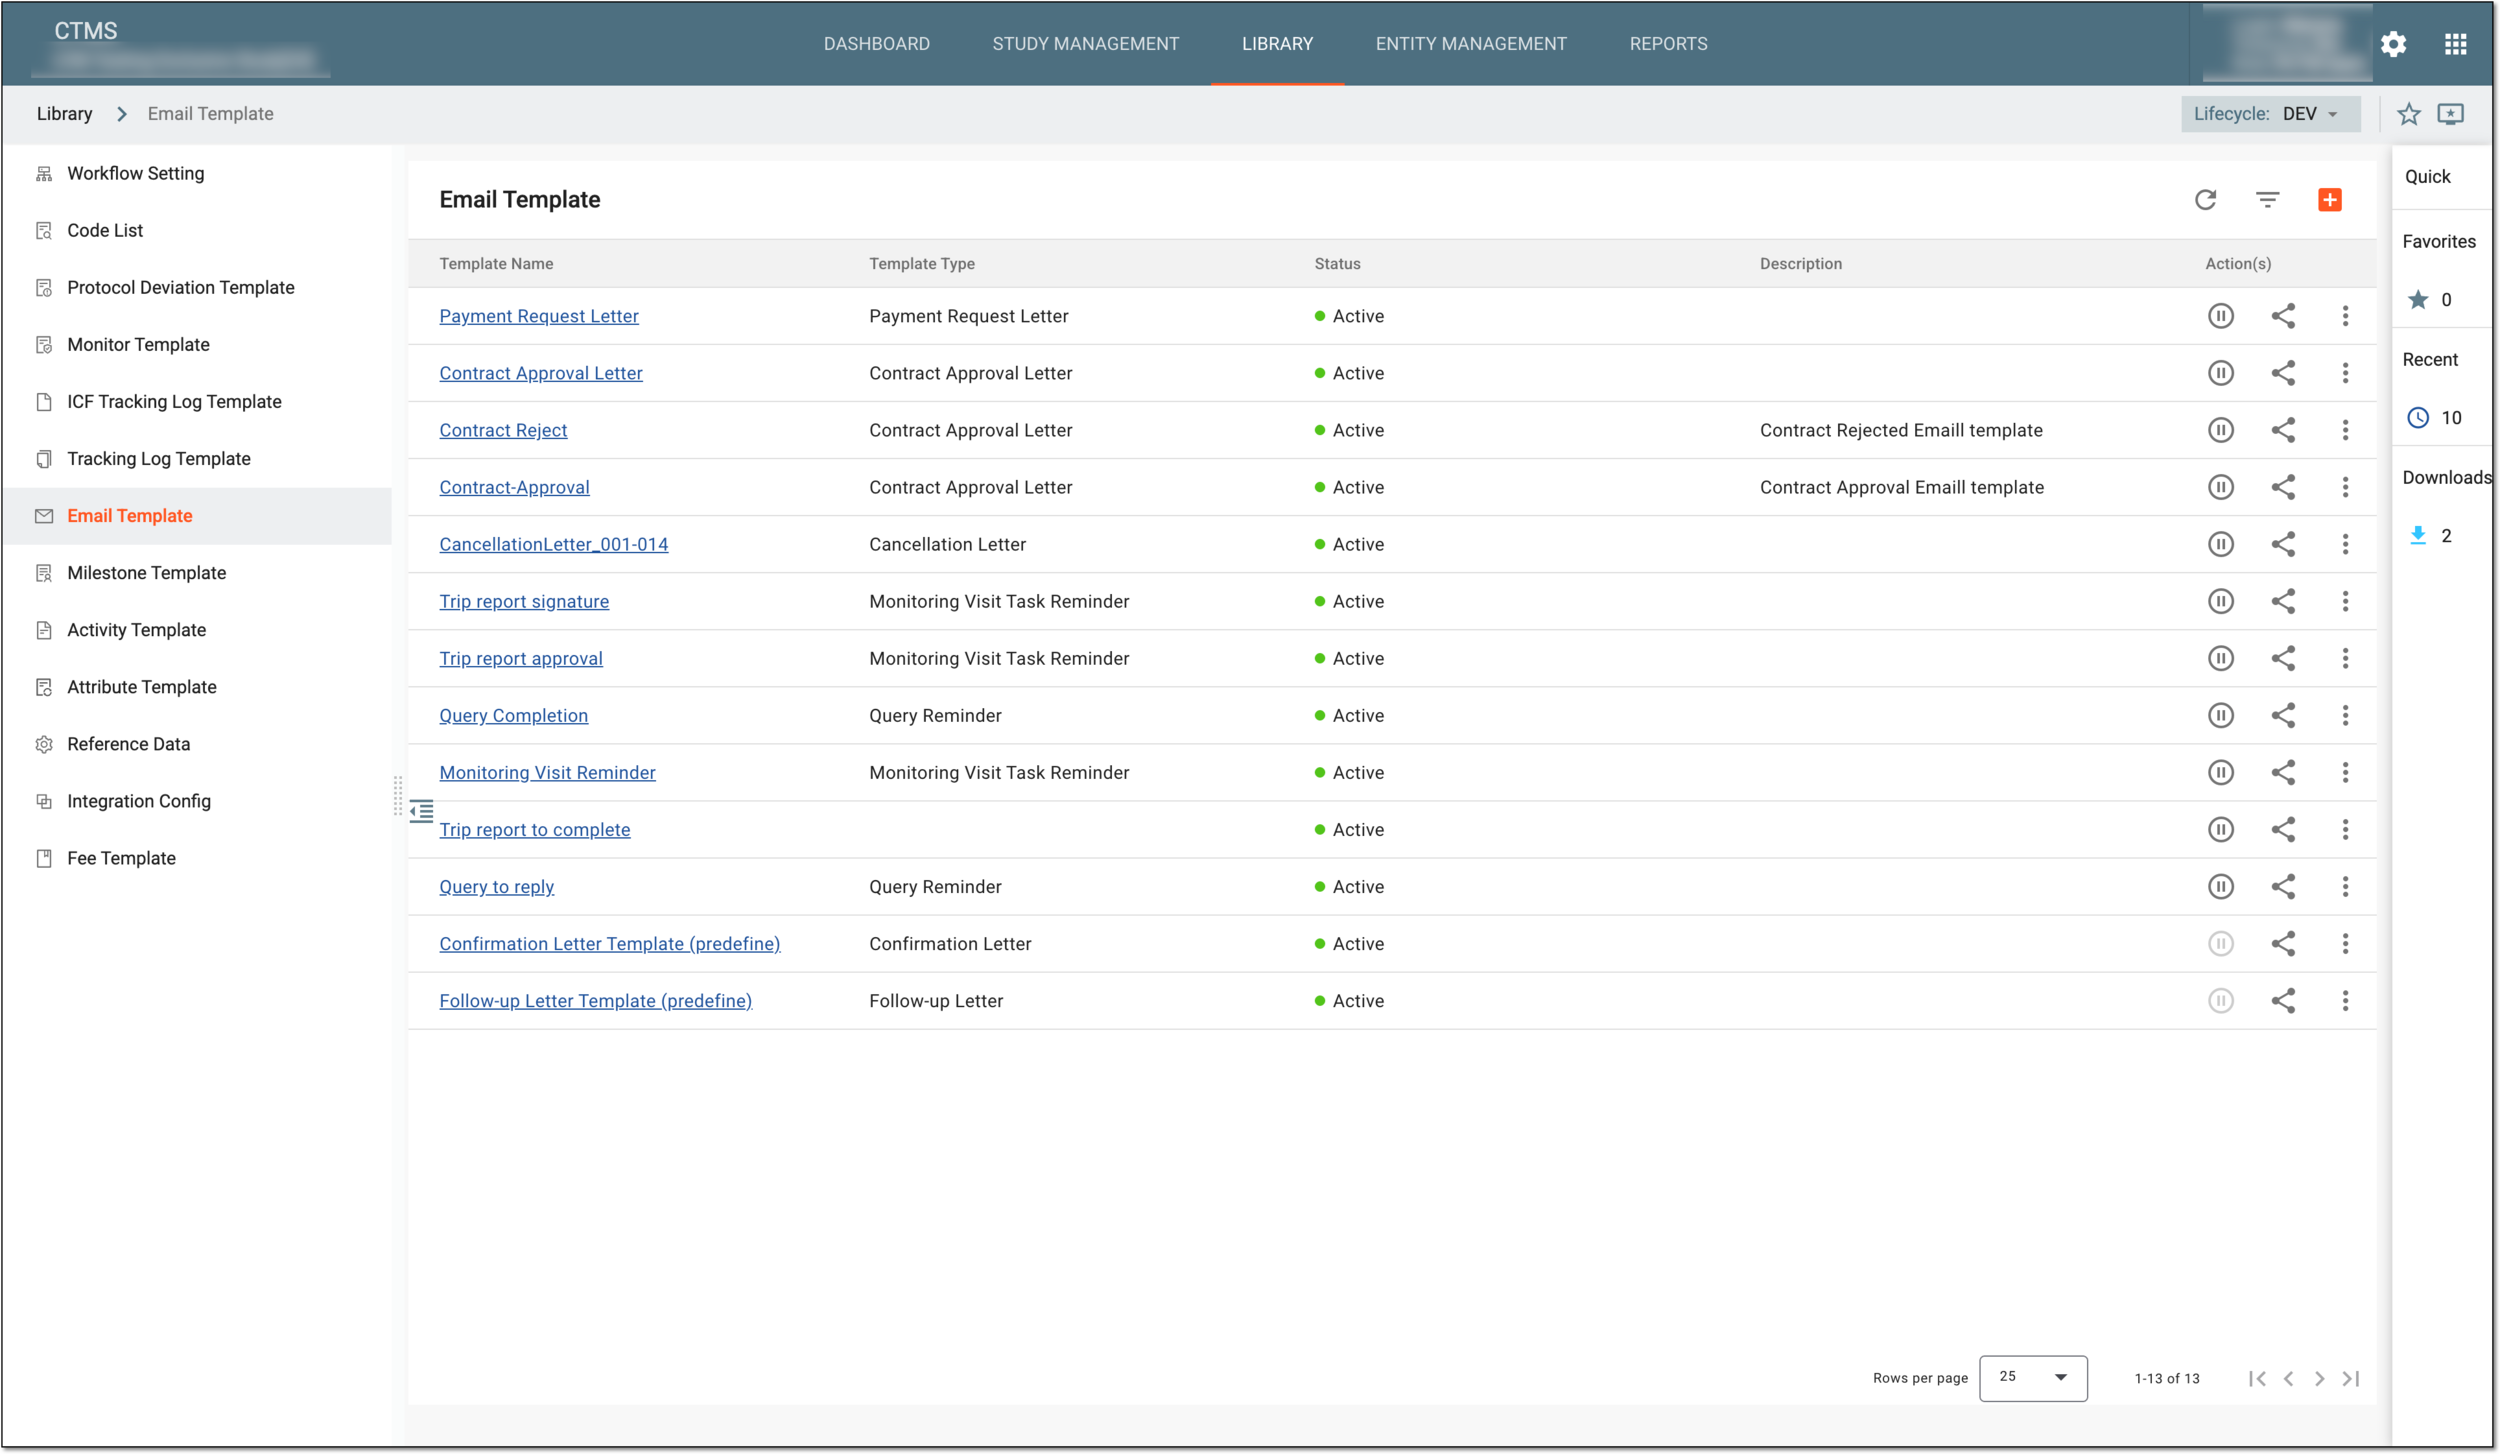Open the Trip report approval link
This screenshot has width=2500, height=1454.
click(521, 658)
